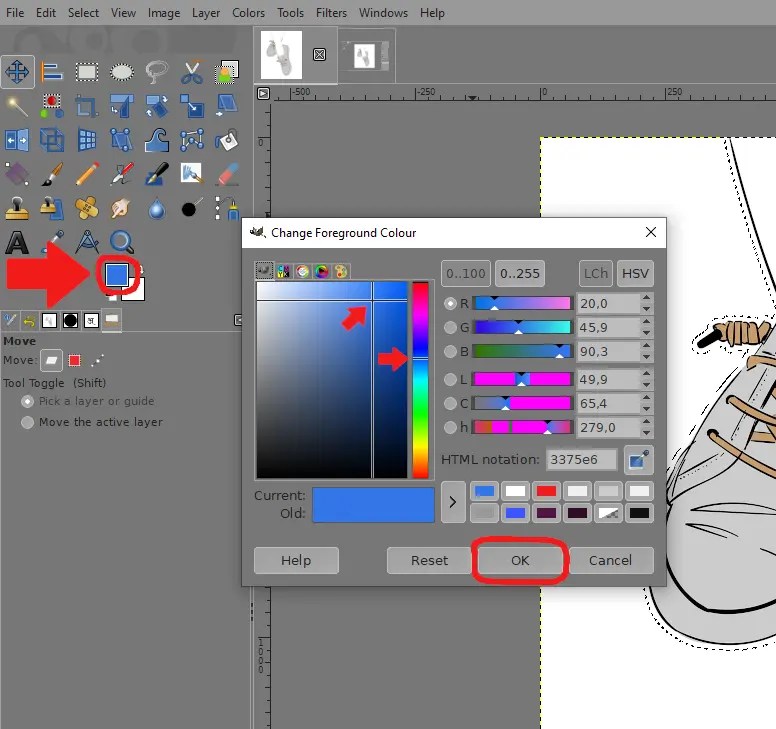Viewport: 776px width, 729px height.
Task: Activate the Scissors Select tool
Action: [x=192, y=72]
